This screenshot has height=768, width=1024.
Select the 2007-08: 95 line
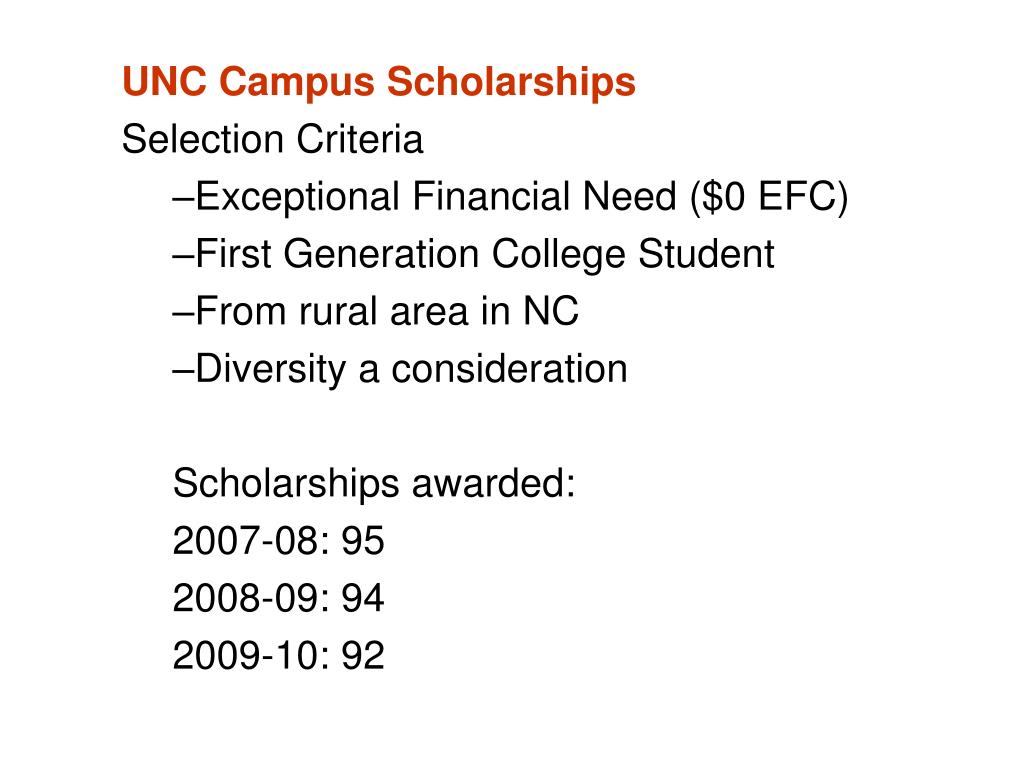click(279, 541)
